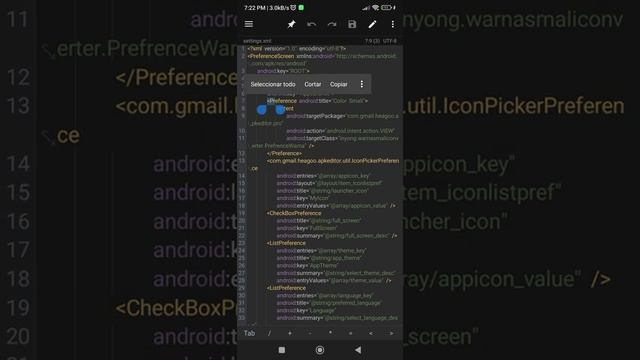Image resolution: width=640 pixels, height=360 pixels.
Task: Save the file with floppy icon
Action: point(352,24)
